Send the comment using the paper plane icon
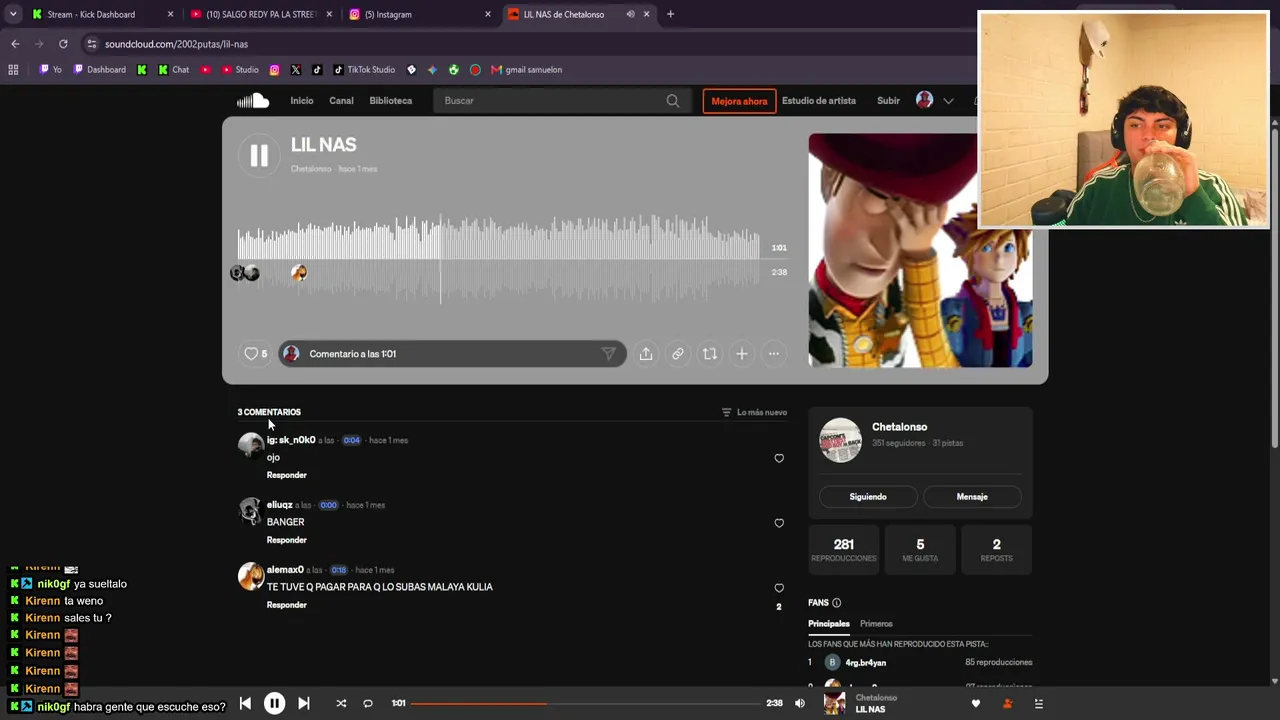This screenshot has width=1280, height=720. pos(608,353)
